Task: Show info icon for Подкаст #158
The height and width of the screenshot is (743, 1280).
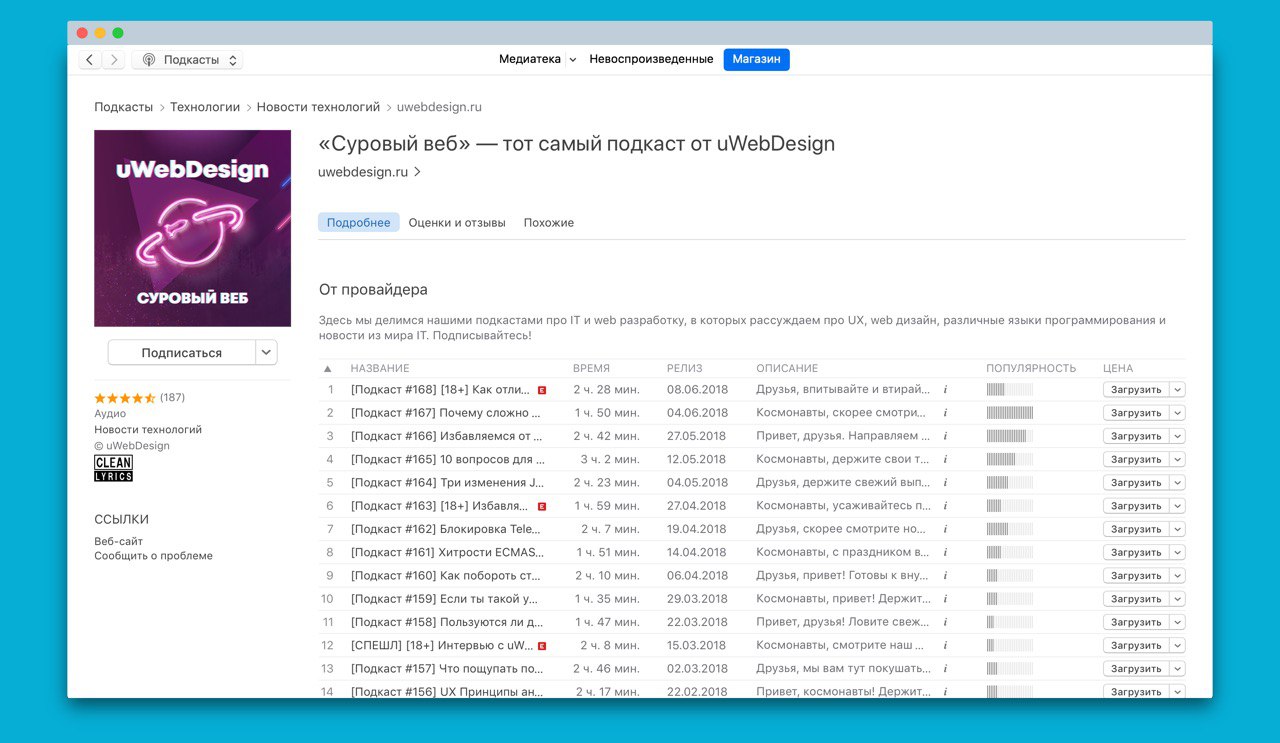Action: tap(945, 622)
